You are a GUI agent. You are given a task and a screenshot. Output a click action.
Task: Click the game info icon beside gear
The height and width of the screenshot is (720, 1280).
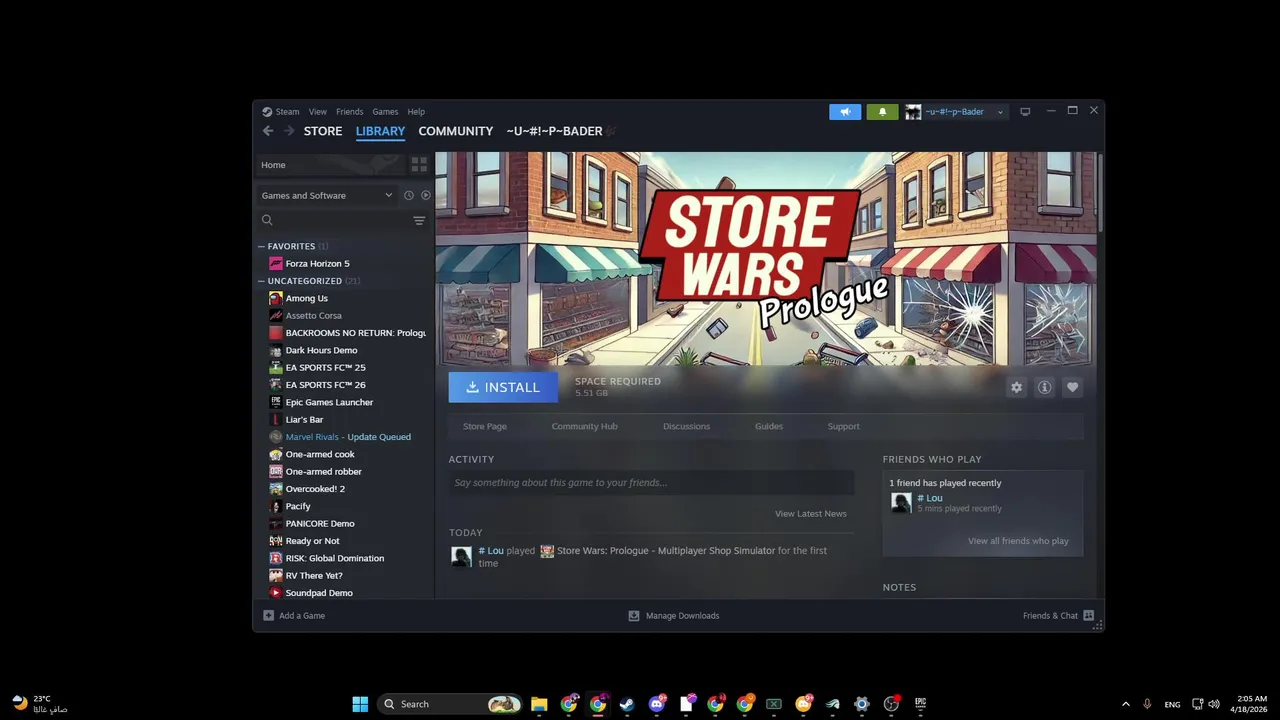pyautogui.click(x=1044, y=387)
